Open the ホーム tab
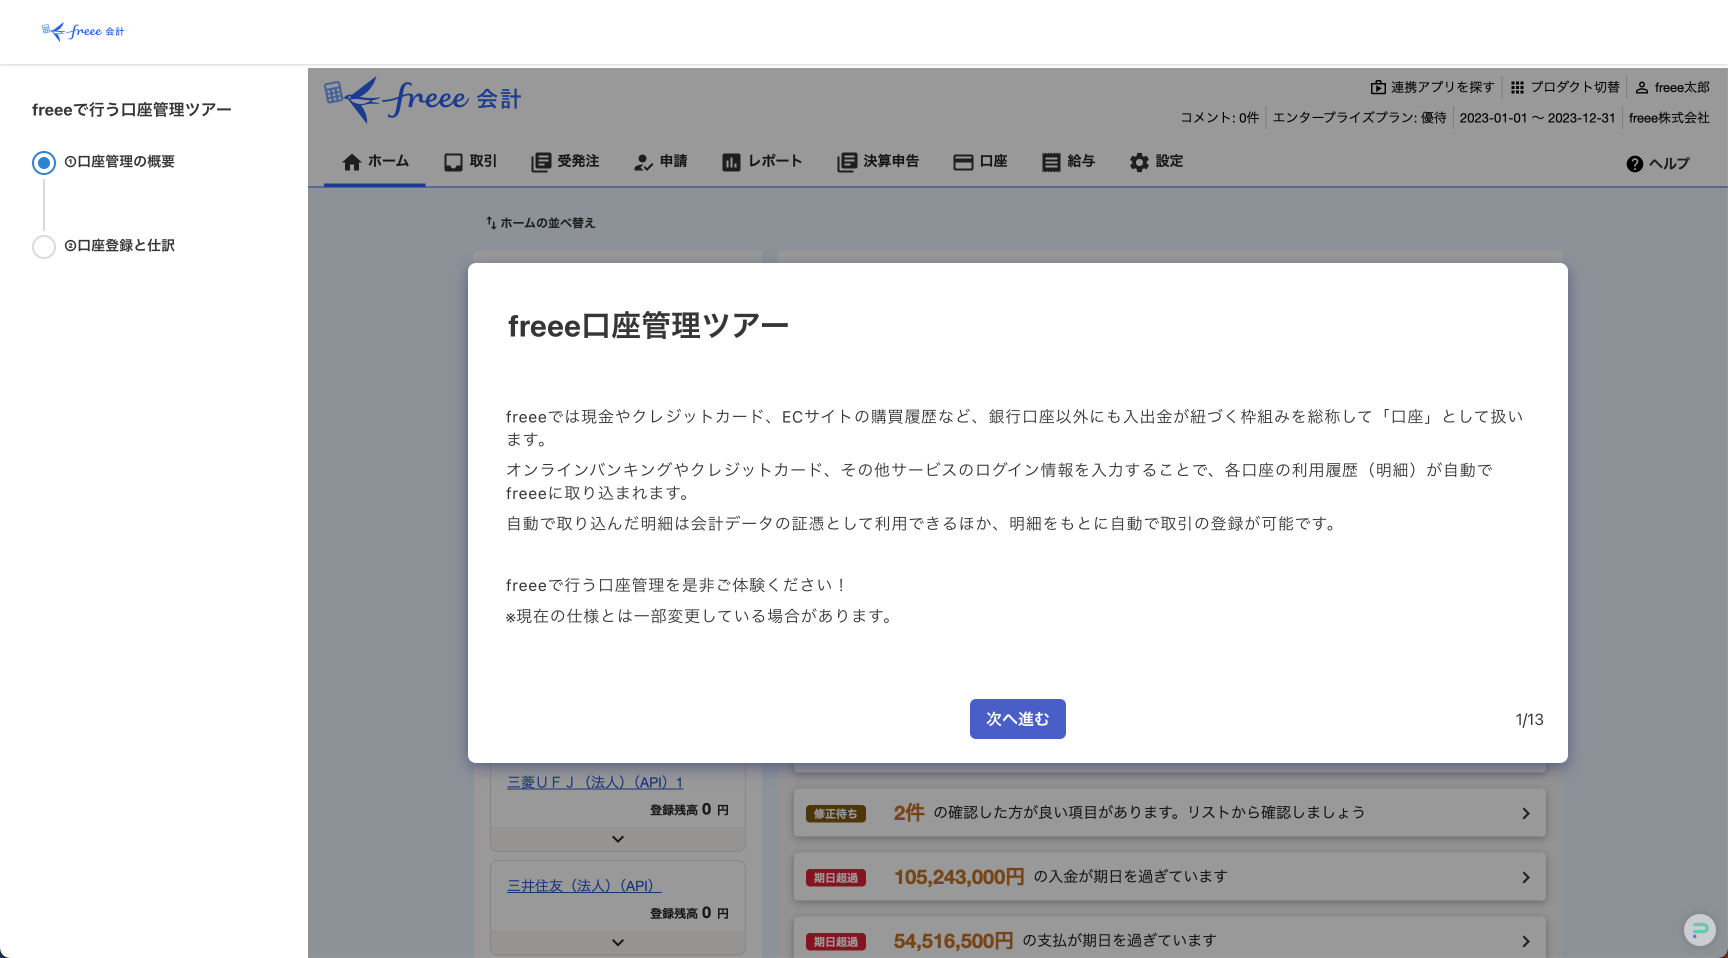The height and width of the screenshot is (958, 1728). [x=375, y=162]
